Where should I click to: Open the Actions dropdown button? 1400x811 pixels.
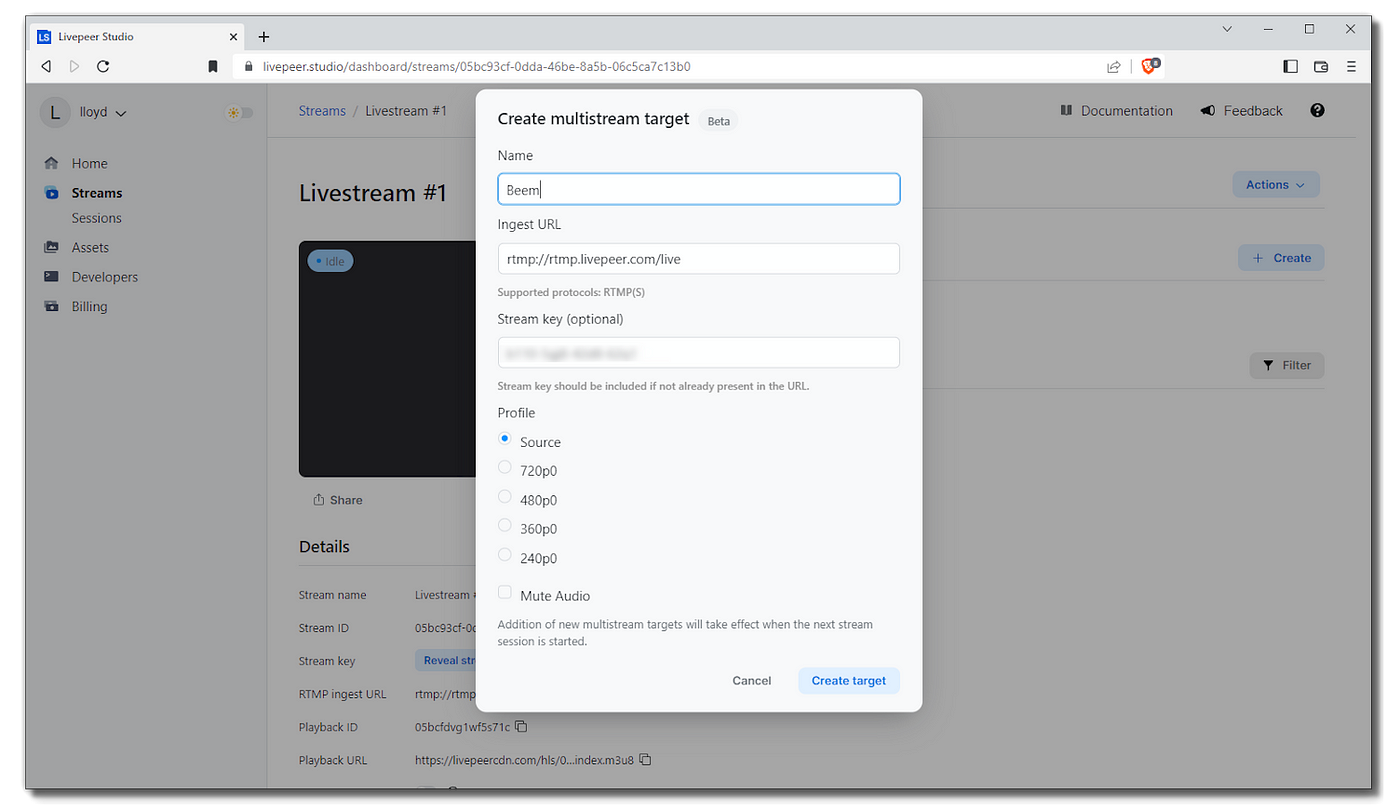click(x=1276, y=185)
